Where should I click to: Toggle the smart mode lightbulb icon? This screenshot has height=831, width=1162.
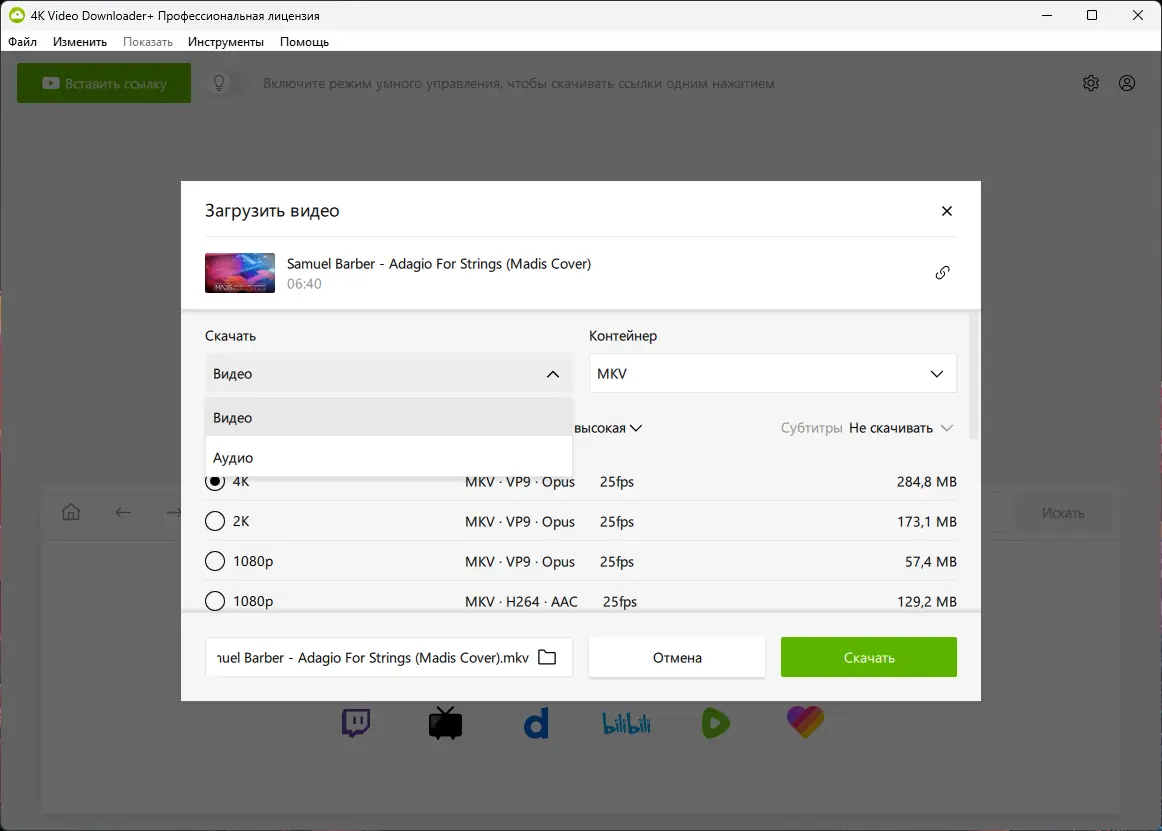click(219, 83)
